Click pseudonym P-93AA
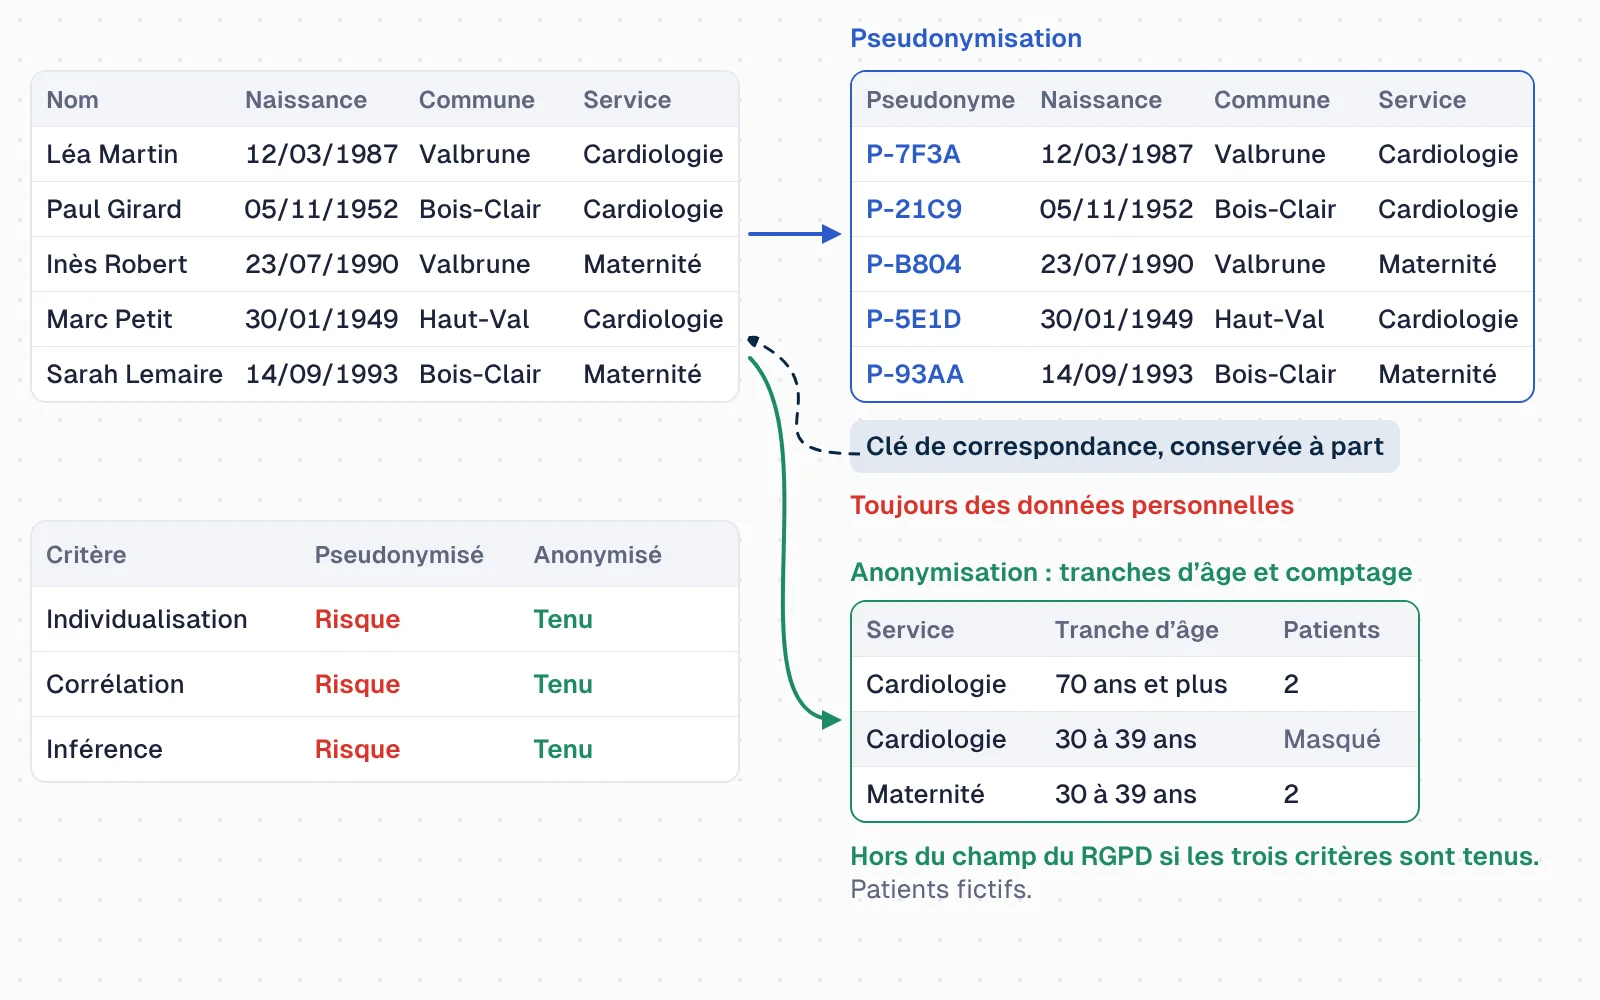The height and width of the screenshot is (1000, 1600). pyautogui.click(x=915, y=374)
